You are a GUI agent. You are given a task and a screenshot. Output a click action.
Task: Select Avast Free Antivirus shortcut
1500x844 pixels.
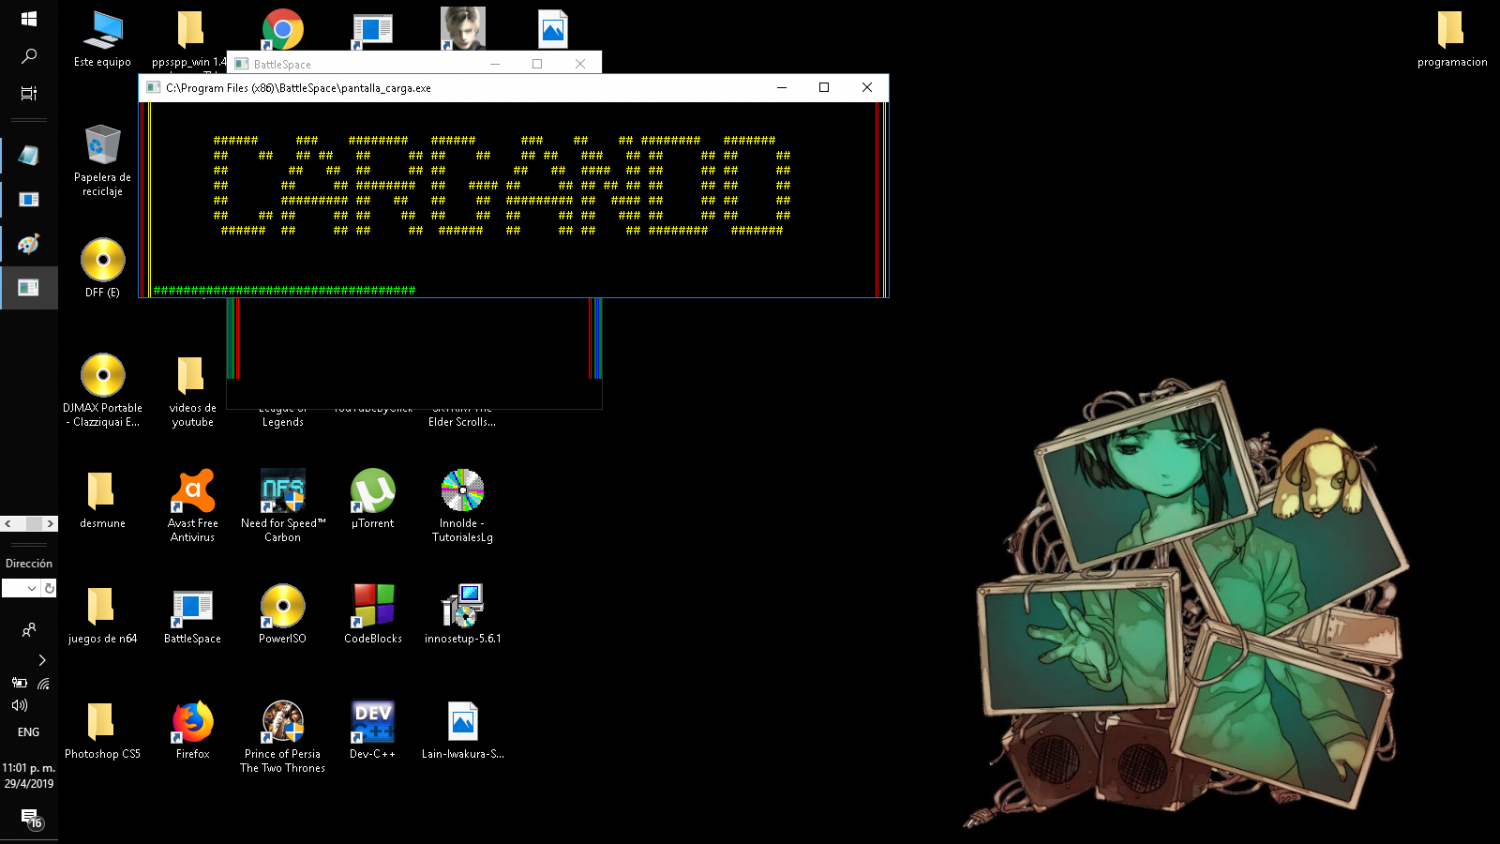[x=192, y=506]
